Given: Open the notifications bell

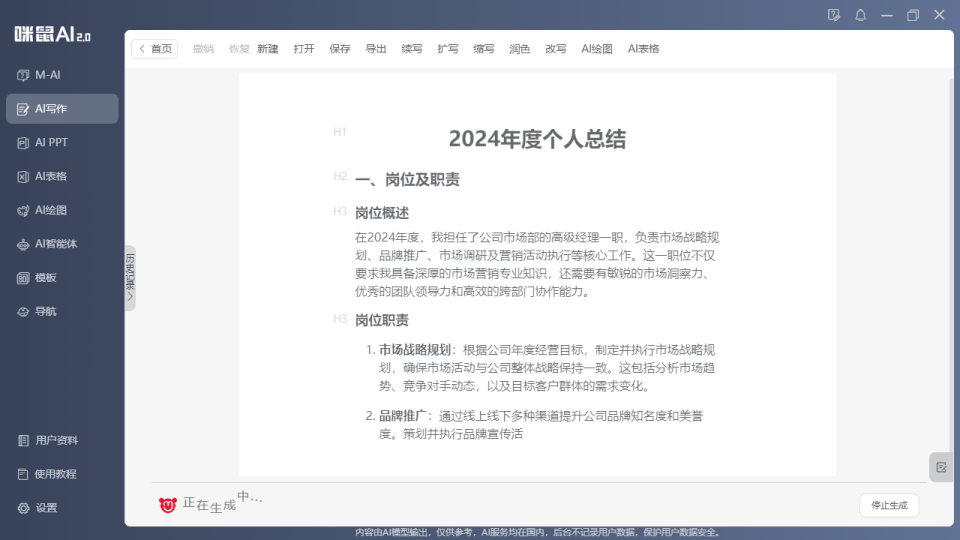Looking at the screenshot, I should pyautogui.click(x=860, y=15).
